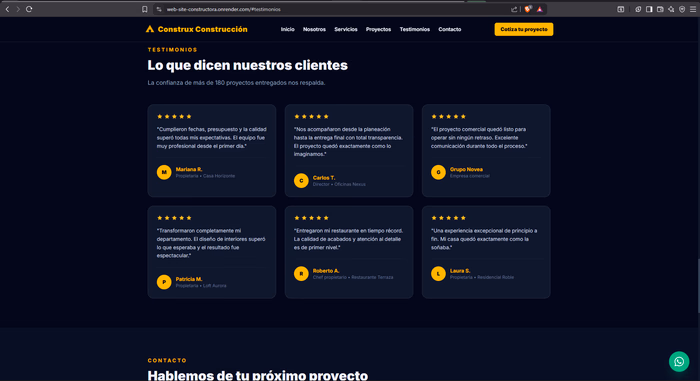The width and height of the screenshot is (700, 381).
Task: Toggle the browser sidebar panel icon
Action: click(649, 9)
